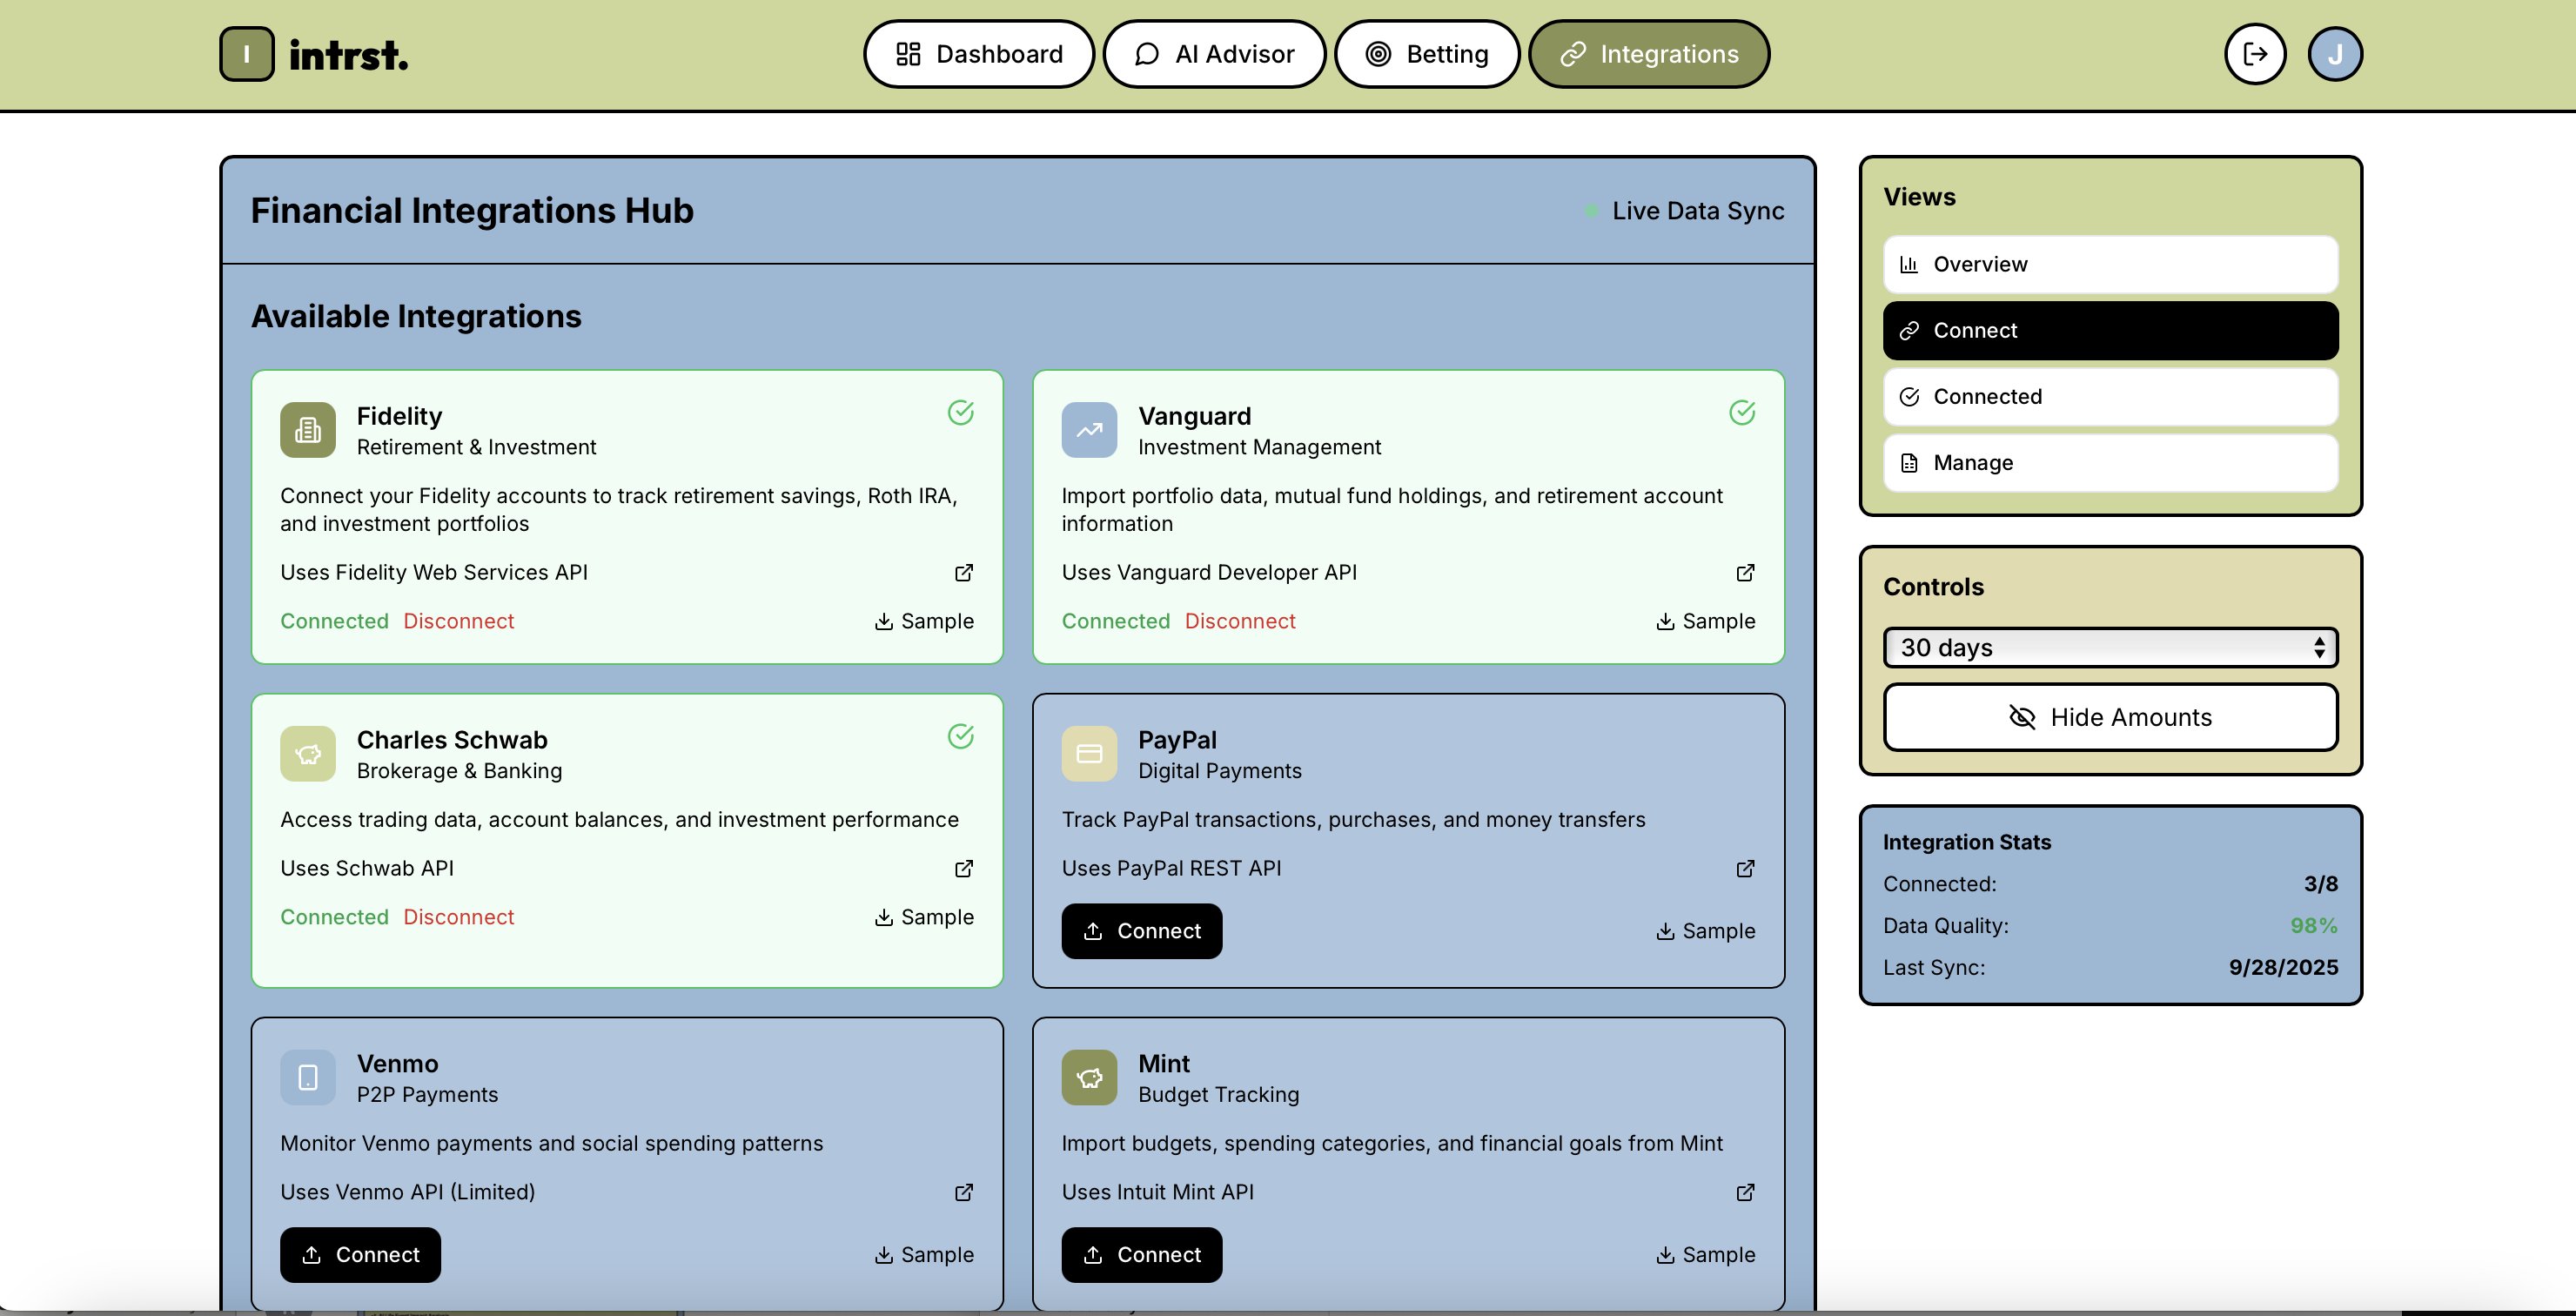Open Fidelity Web Services API external link icon
The height and width of the screenshot is (1316, 2576).
click(x=963, y=573)
